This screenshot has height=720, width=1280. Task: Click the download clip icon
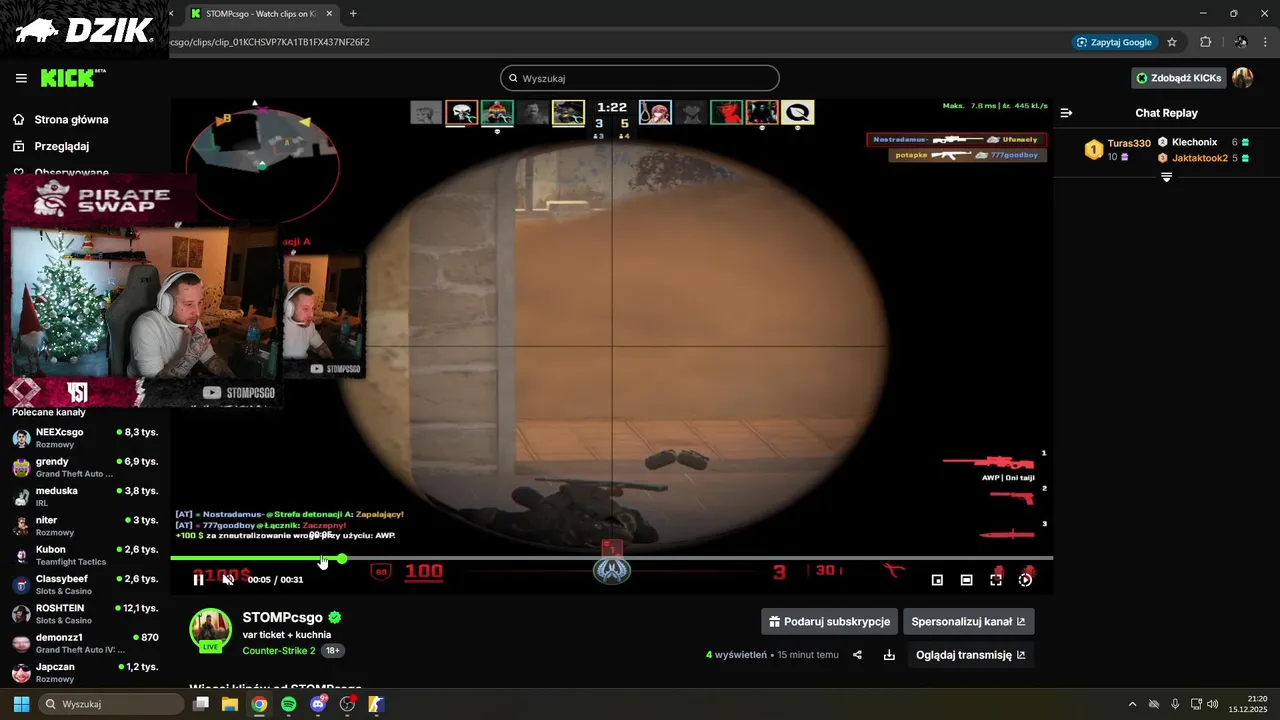[x=889, y=655]
